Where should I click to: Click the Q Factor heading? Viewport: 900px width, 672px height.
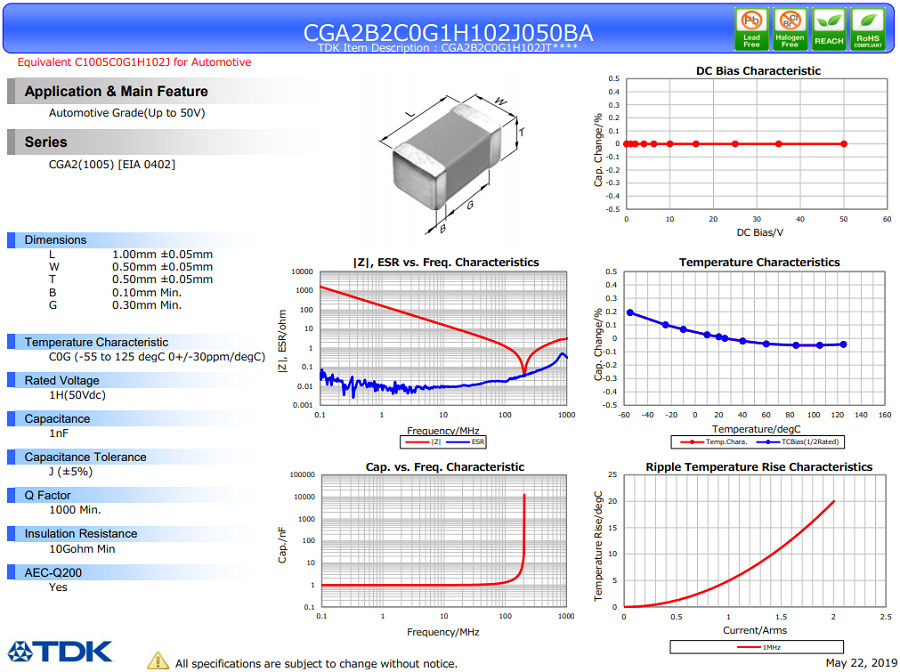pyautogui.click(x=47, y=495)
